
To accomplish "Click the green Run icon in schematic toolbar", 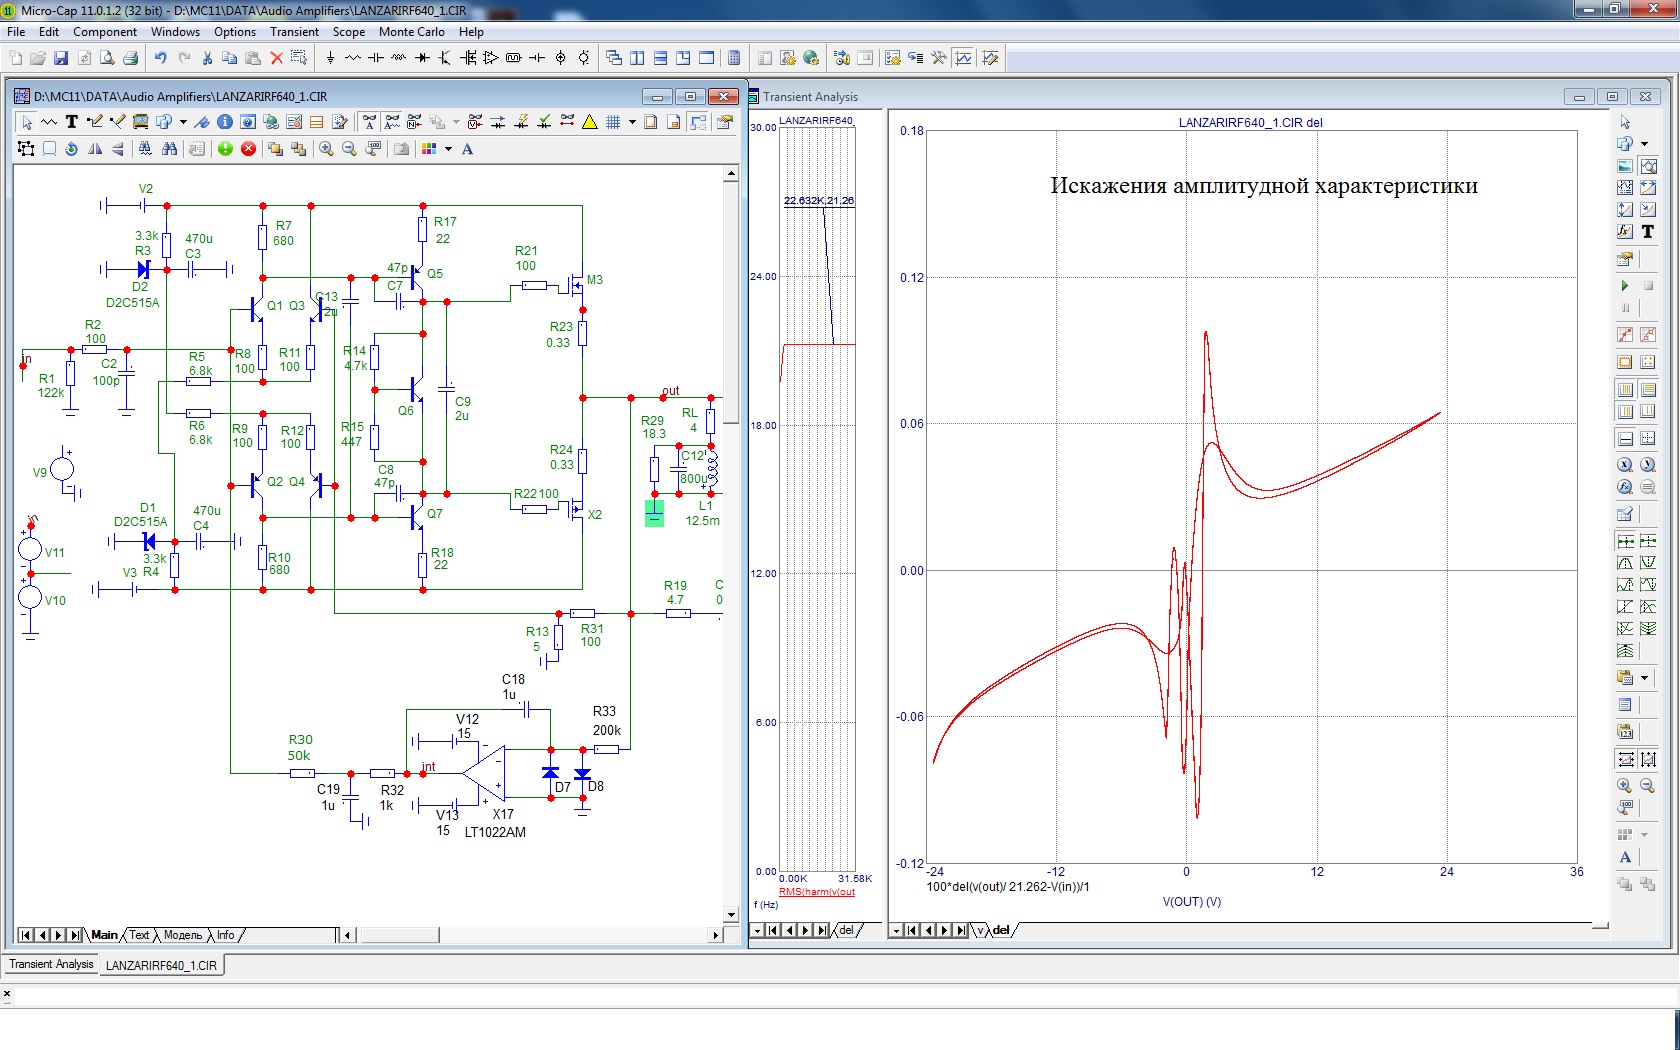I will [225, 149].
